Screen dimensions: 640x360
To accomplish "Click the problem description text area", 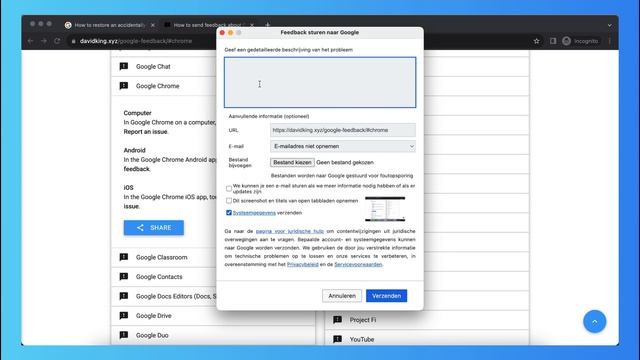I will coord(320,82).
